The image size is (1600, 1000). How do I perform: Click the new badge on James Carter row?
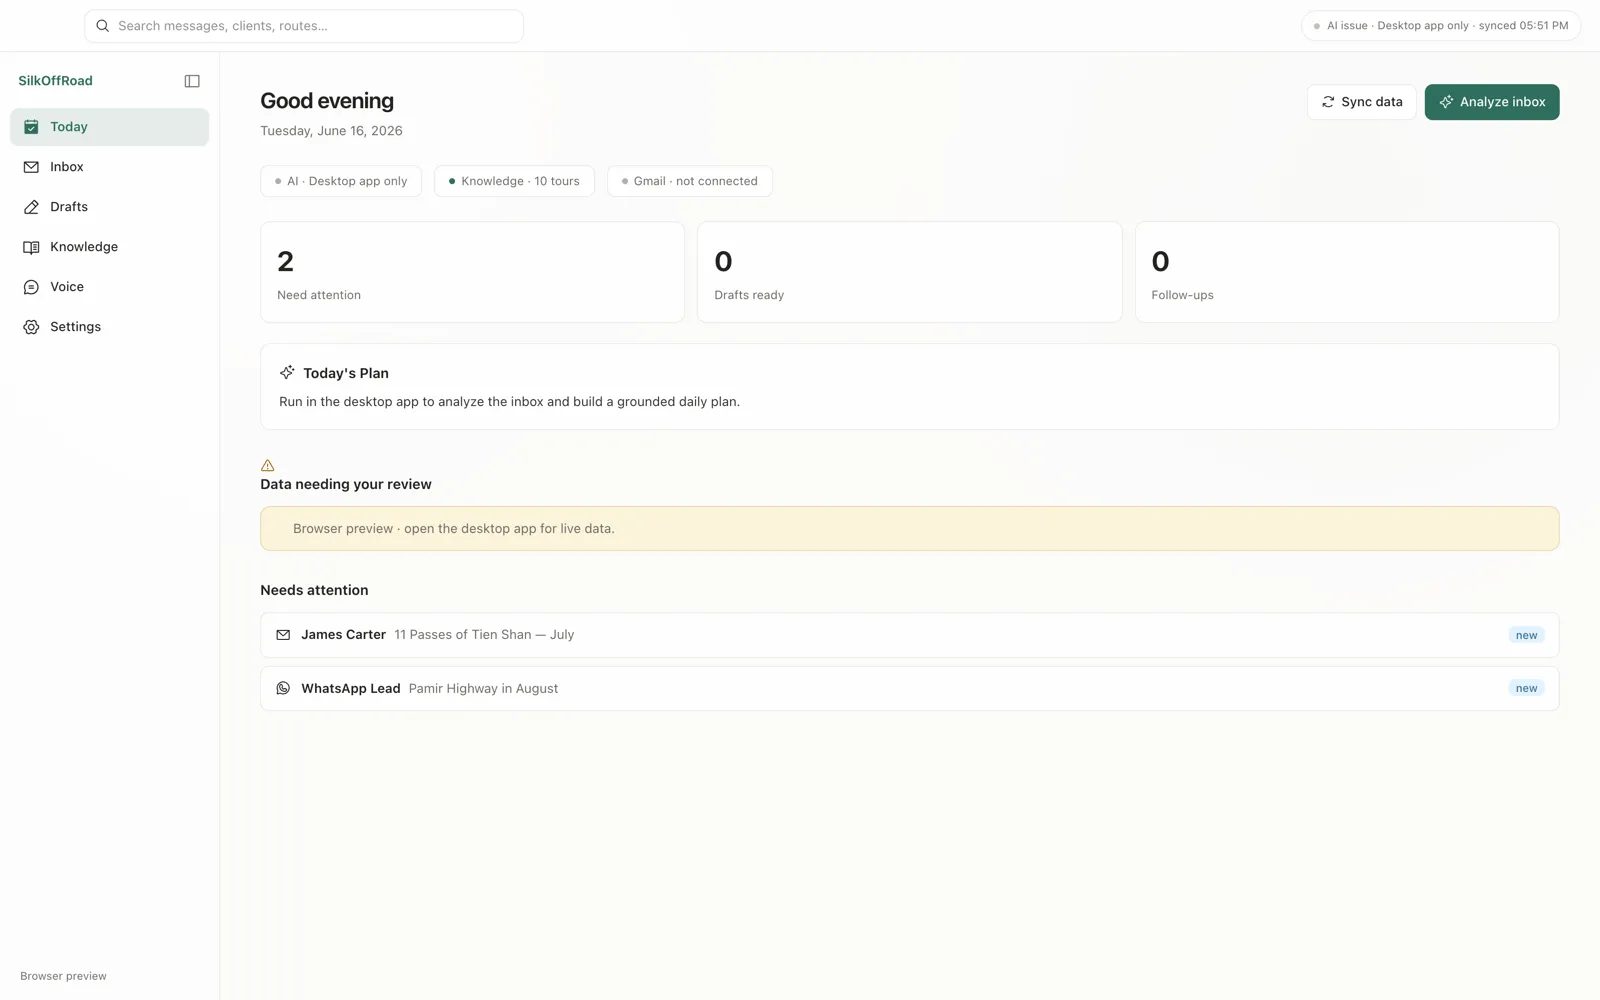[1526, 635]
